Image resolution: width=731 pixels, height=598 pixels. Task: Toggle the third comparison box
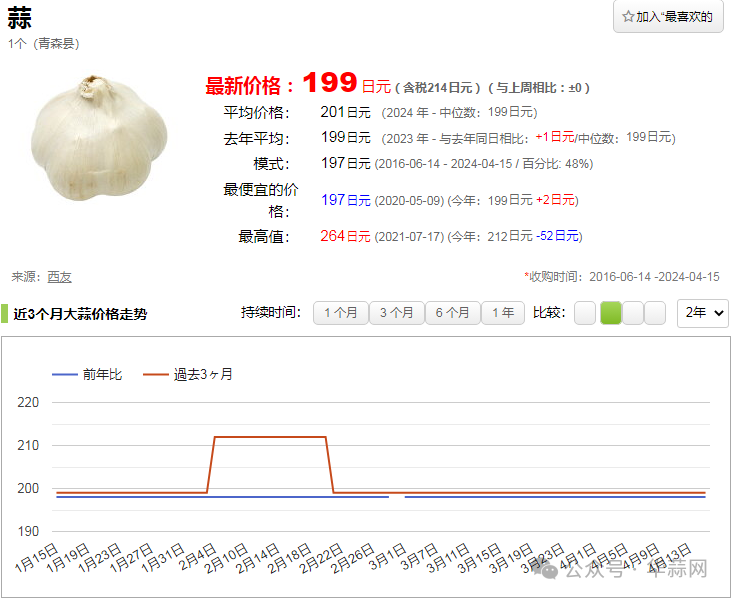(633, 313)
